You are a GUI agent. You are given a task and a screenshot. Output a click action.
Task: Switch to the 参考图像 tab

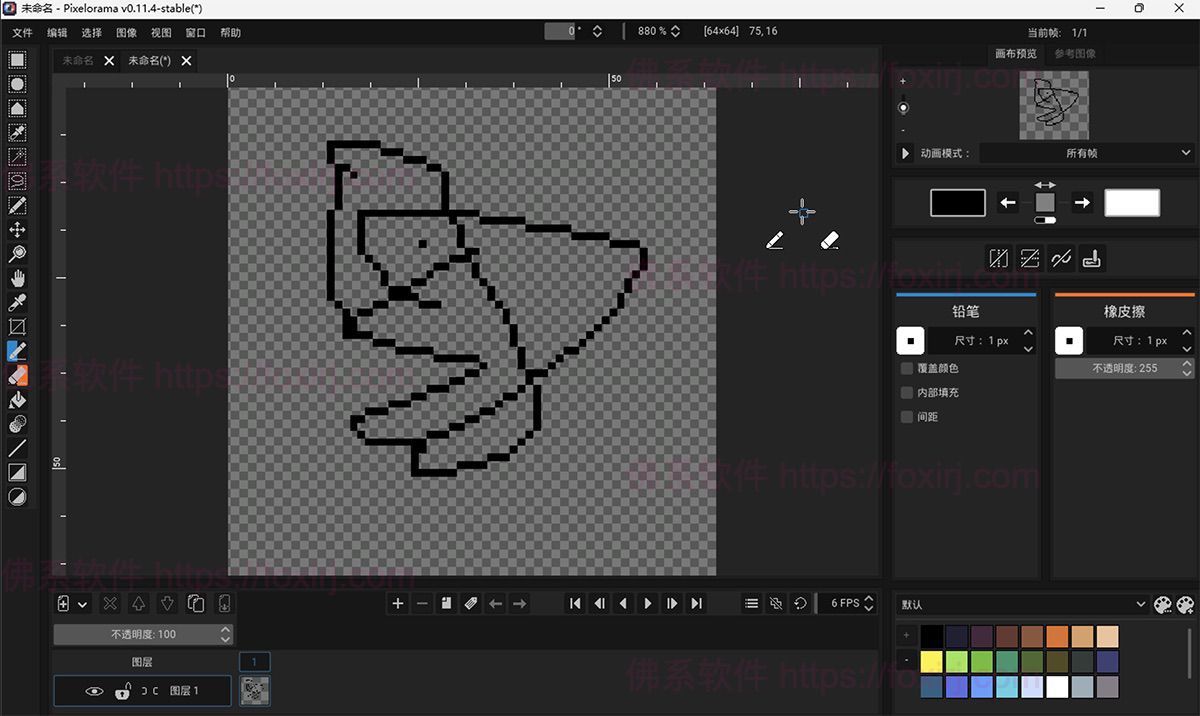tap(1075, 54)
